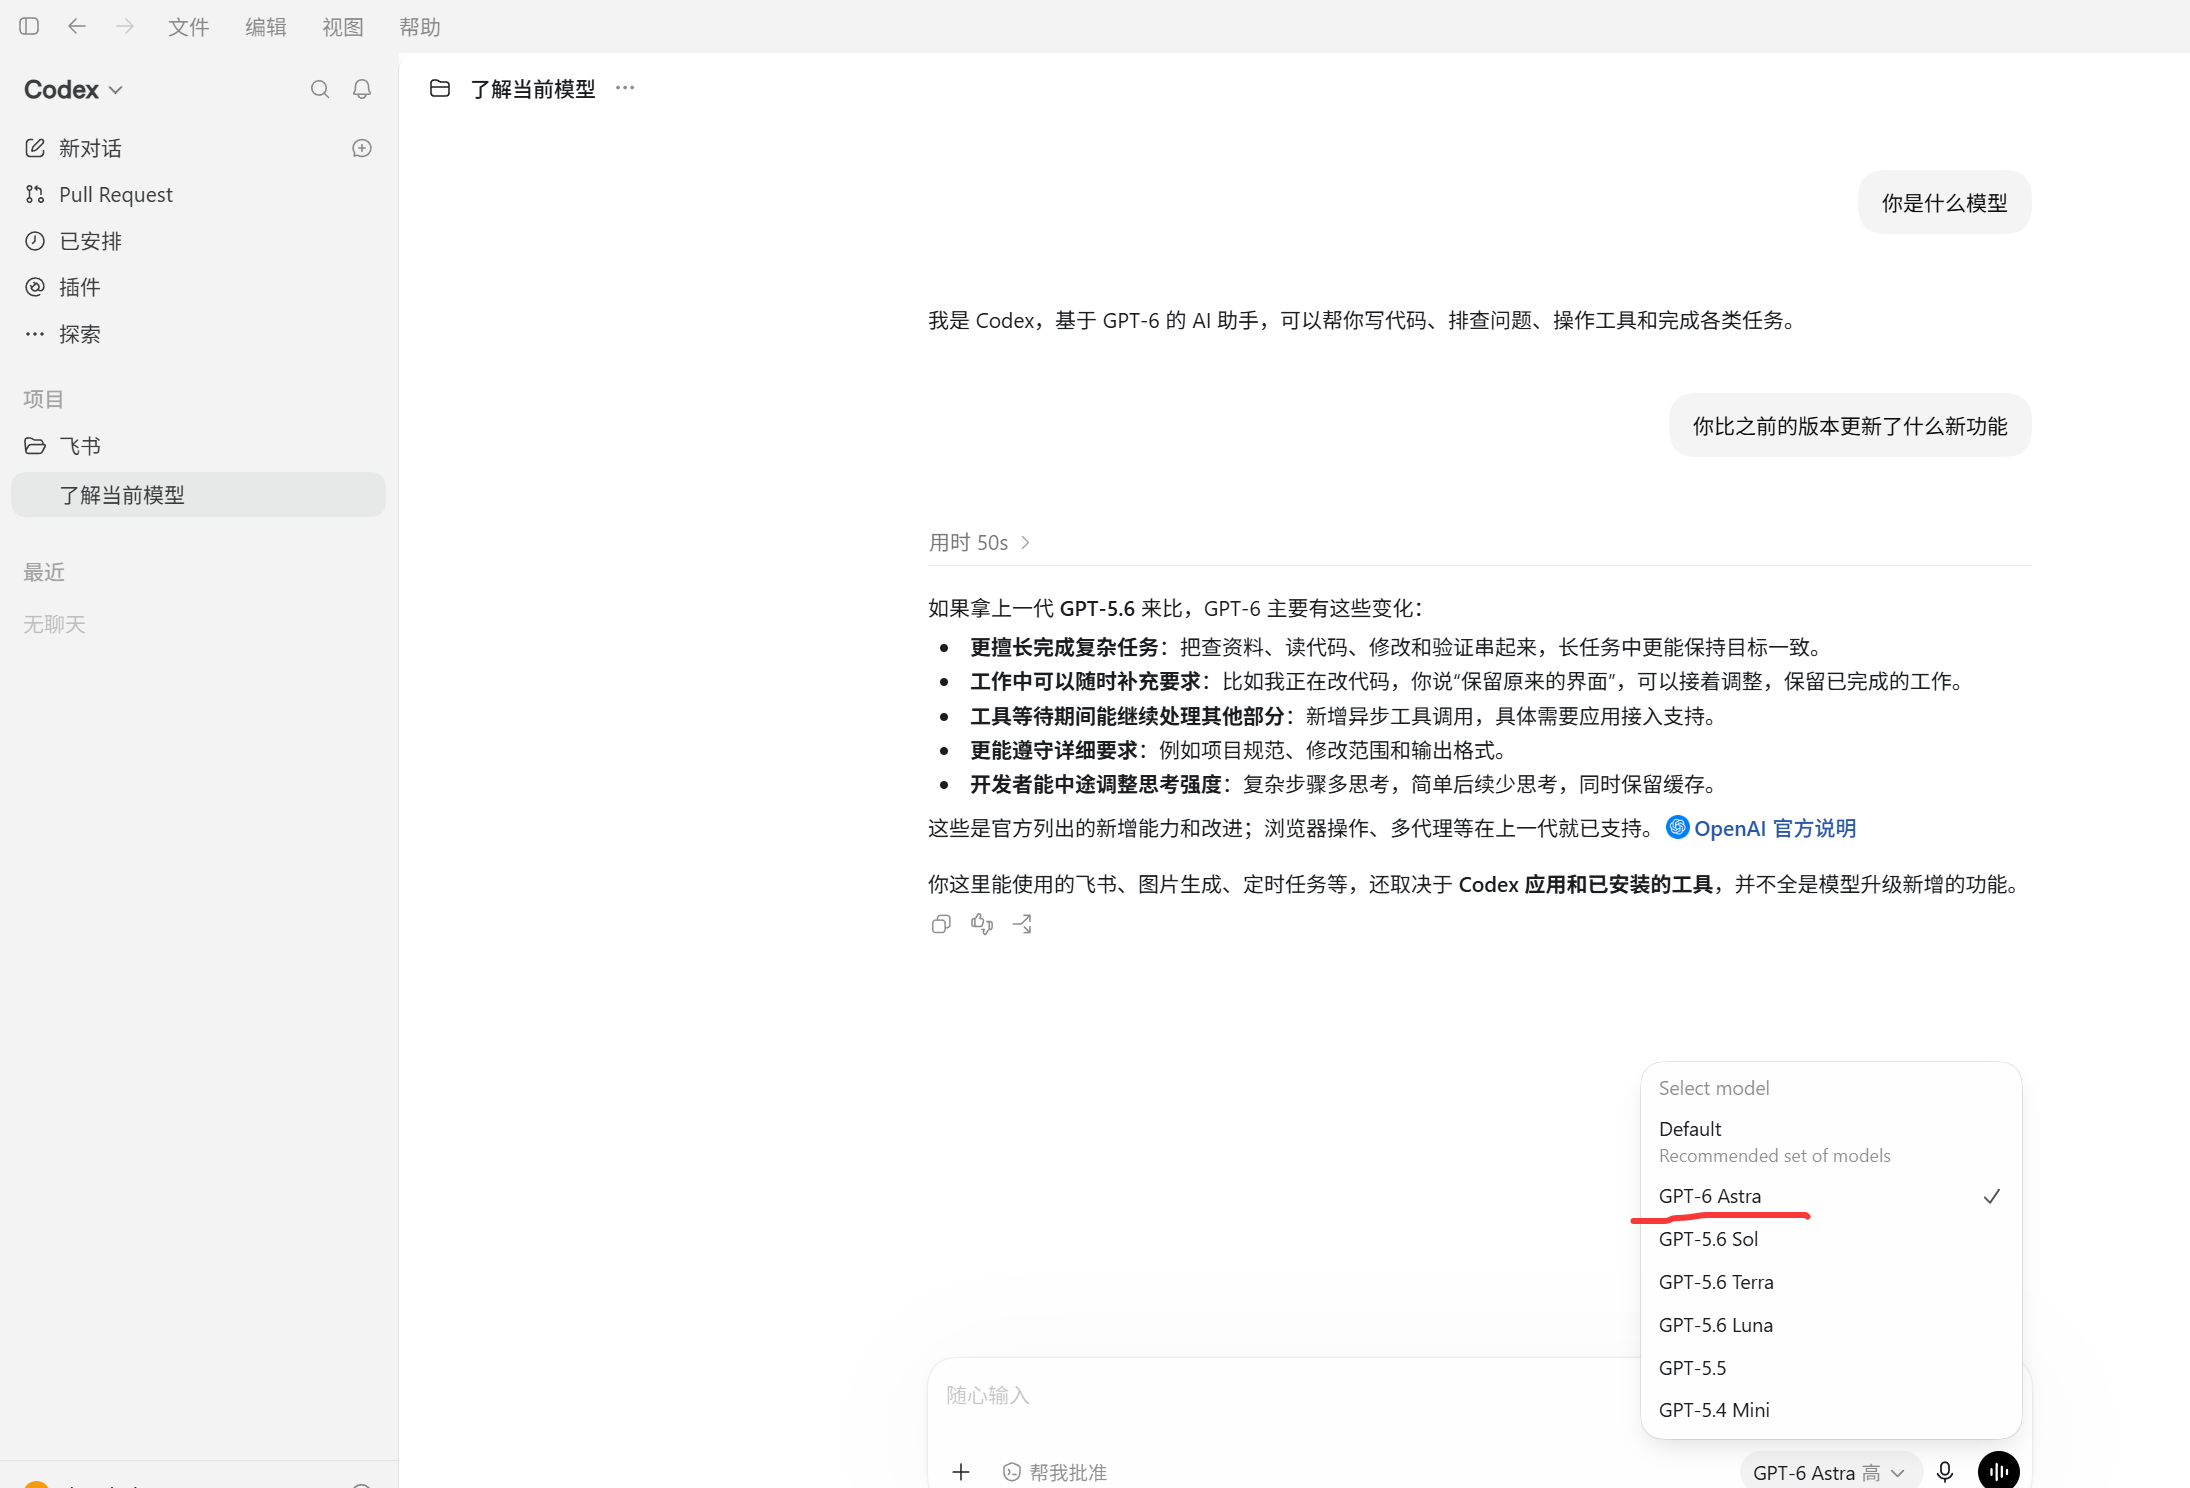The height and width of the screenshot is (1488, 2190).
Task: Open the 编辑 menu
Action: (x=265, y=27)
